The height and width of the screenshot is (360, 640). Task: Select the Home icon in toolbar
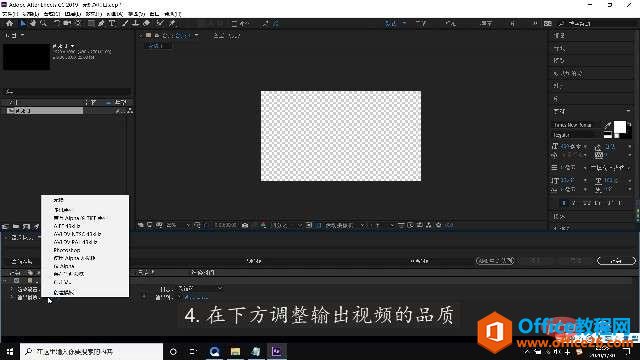point(9,24)
